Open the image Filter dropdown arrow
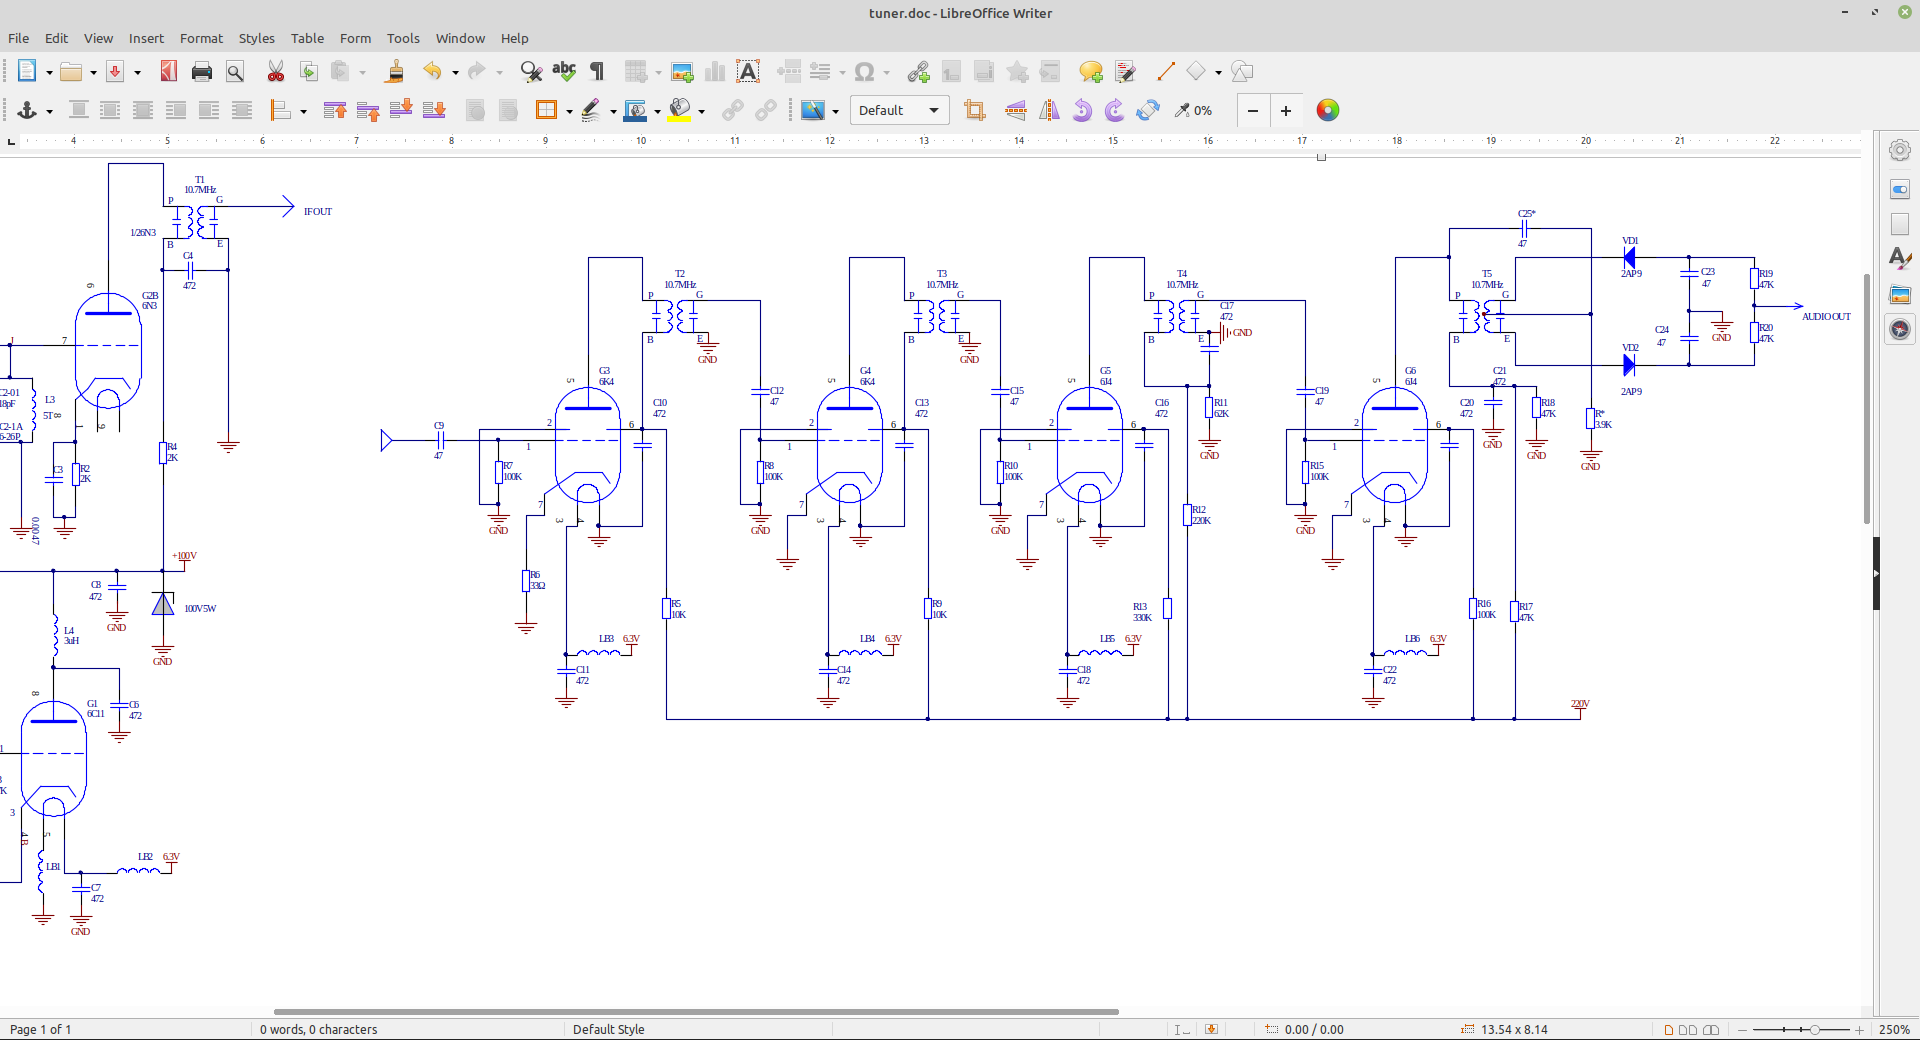The width and height of the screenshot is (1920, 1040). [x=835, y=111]
